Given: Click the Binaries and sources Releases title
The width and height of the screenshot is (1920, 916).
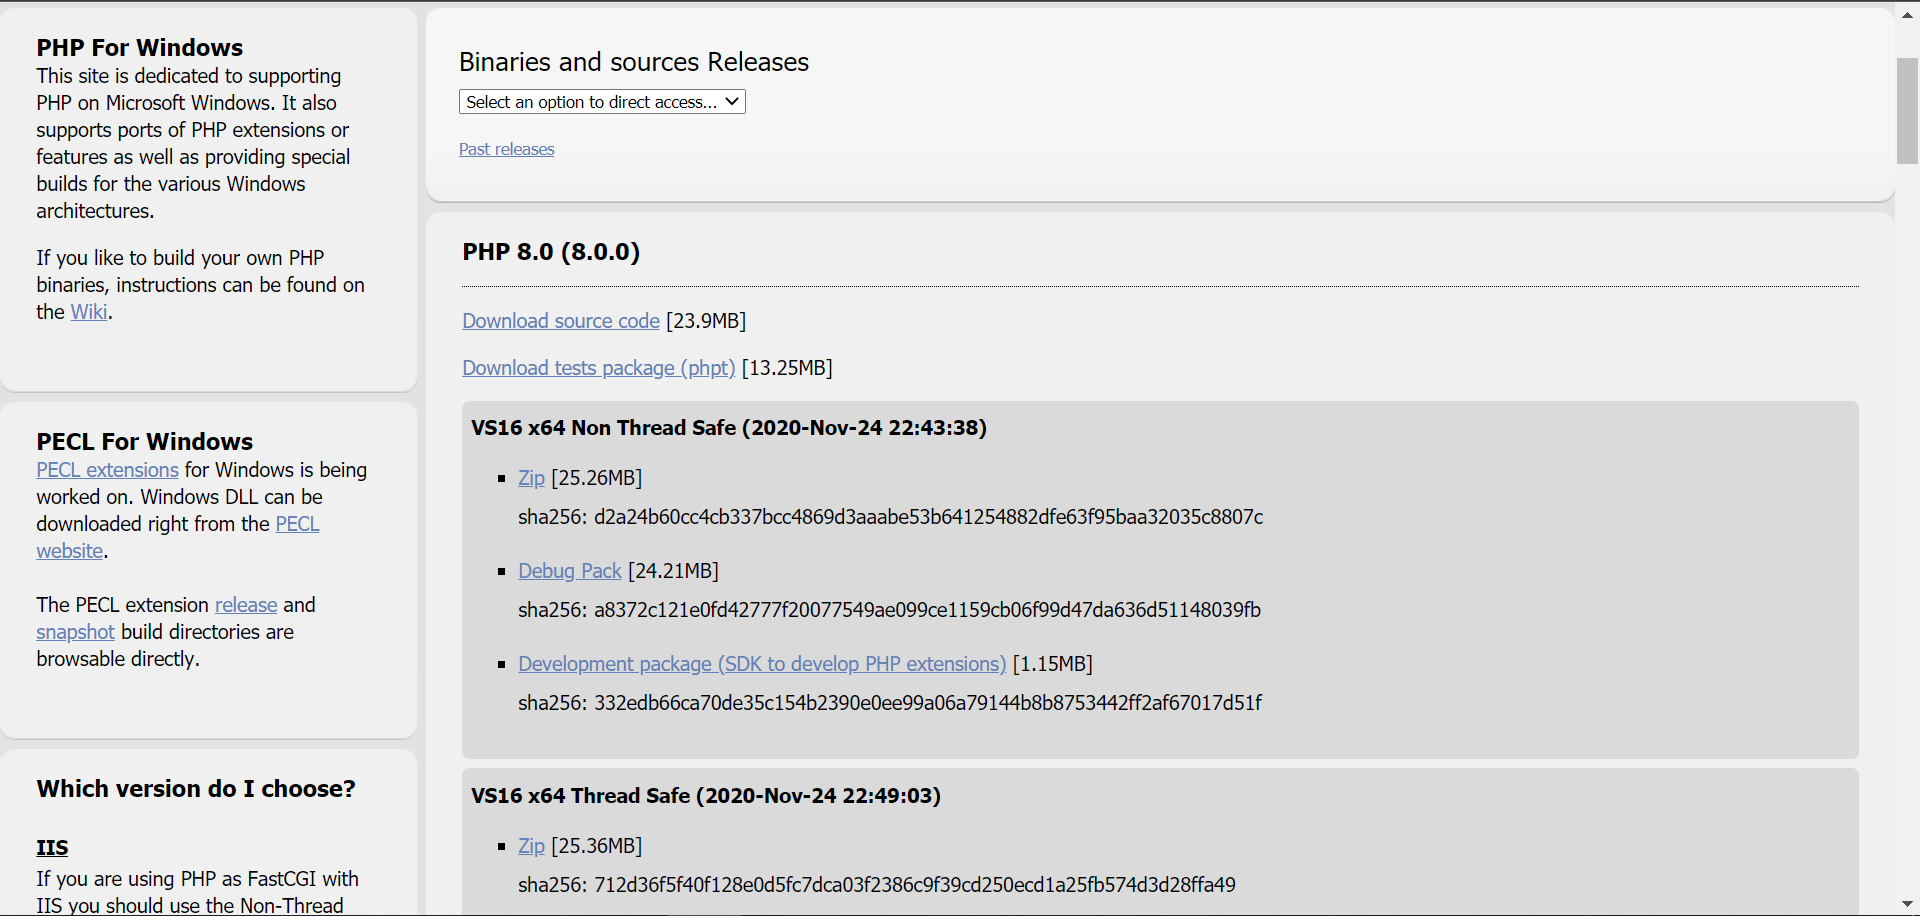Looking at the screenshot, I should point(633,62).
